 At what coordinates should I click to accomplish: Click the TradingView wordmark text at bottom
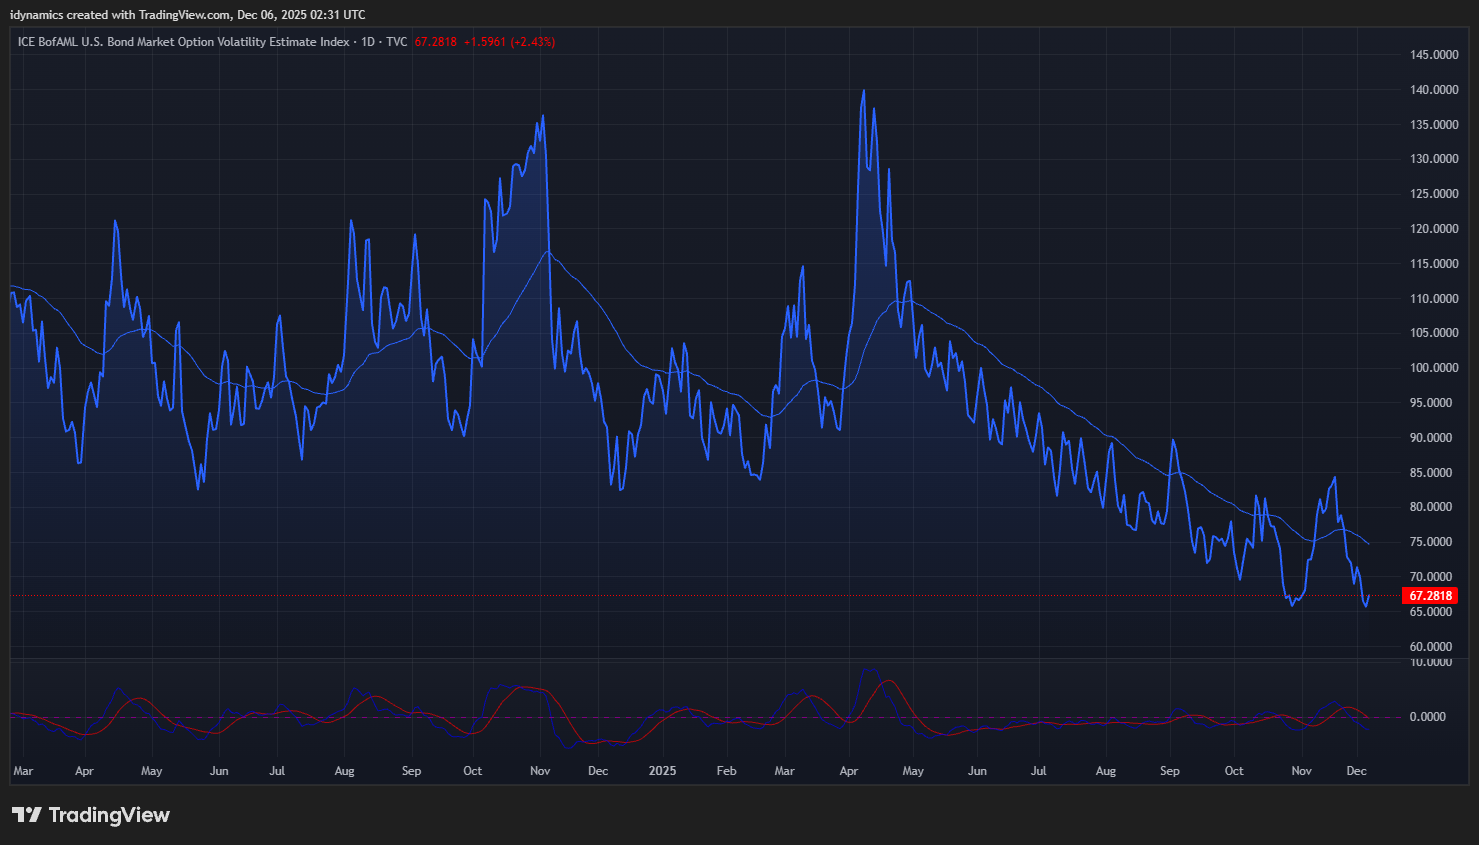(x=109, y=815)
